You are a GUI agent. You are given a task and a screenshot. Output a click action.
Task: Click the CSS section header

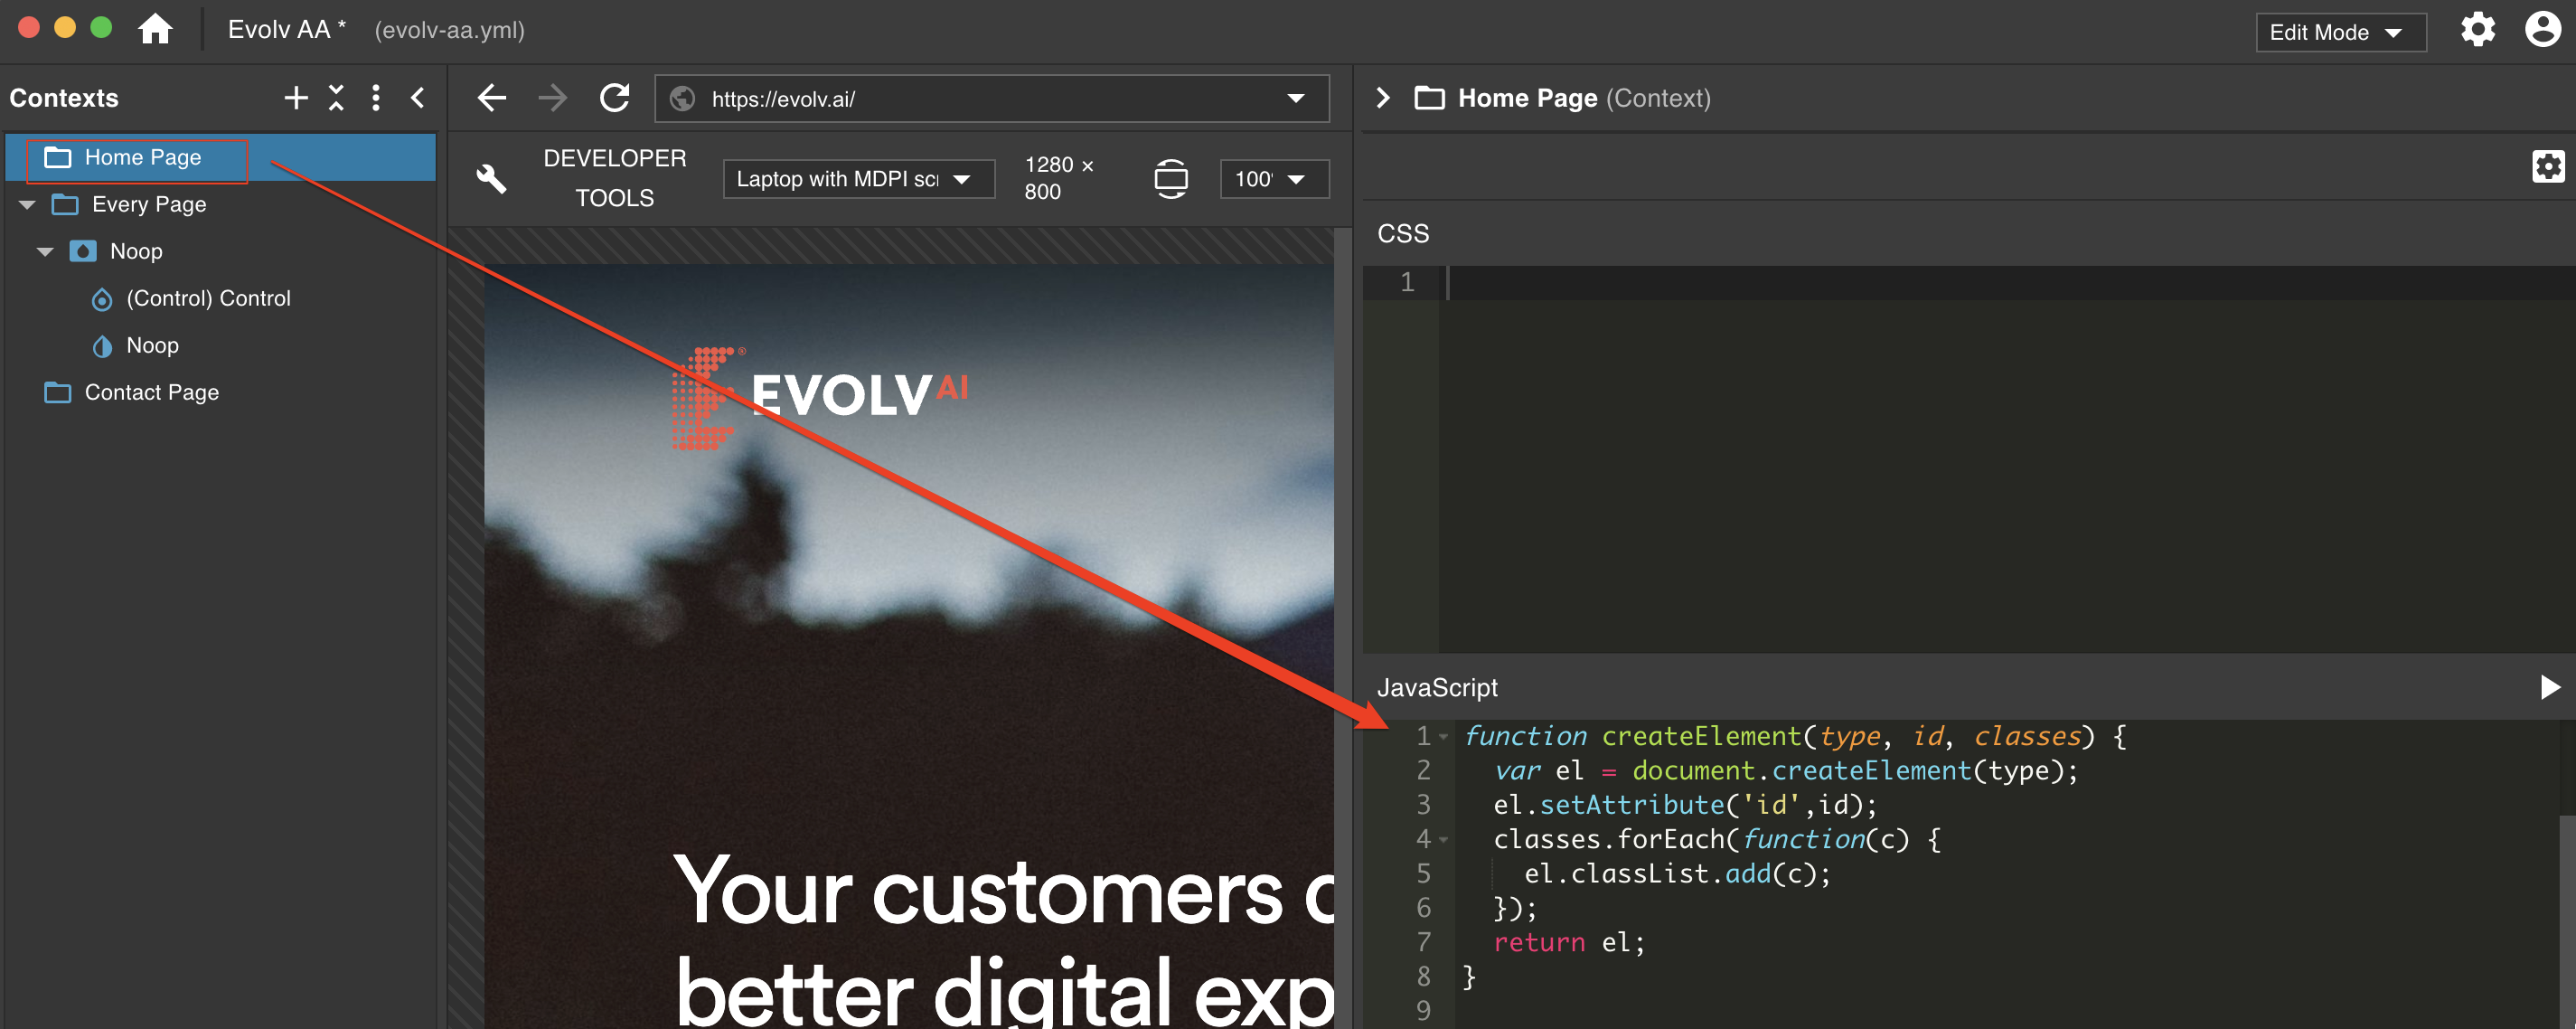[1403, 234]
